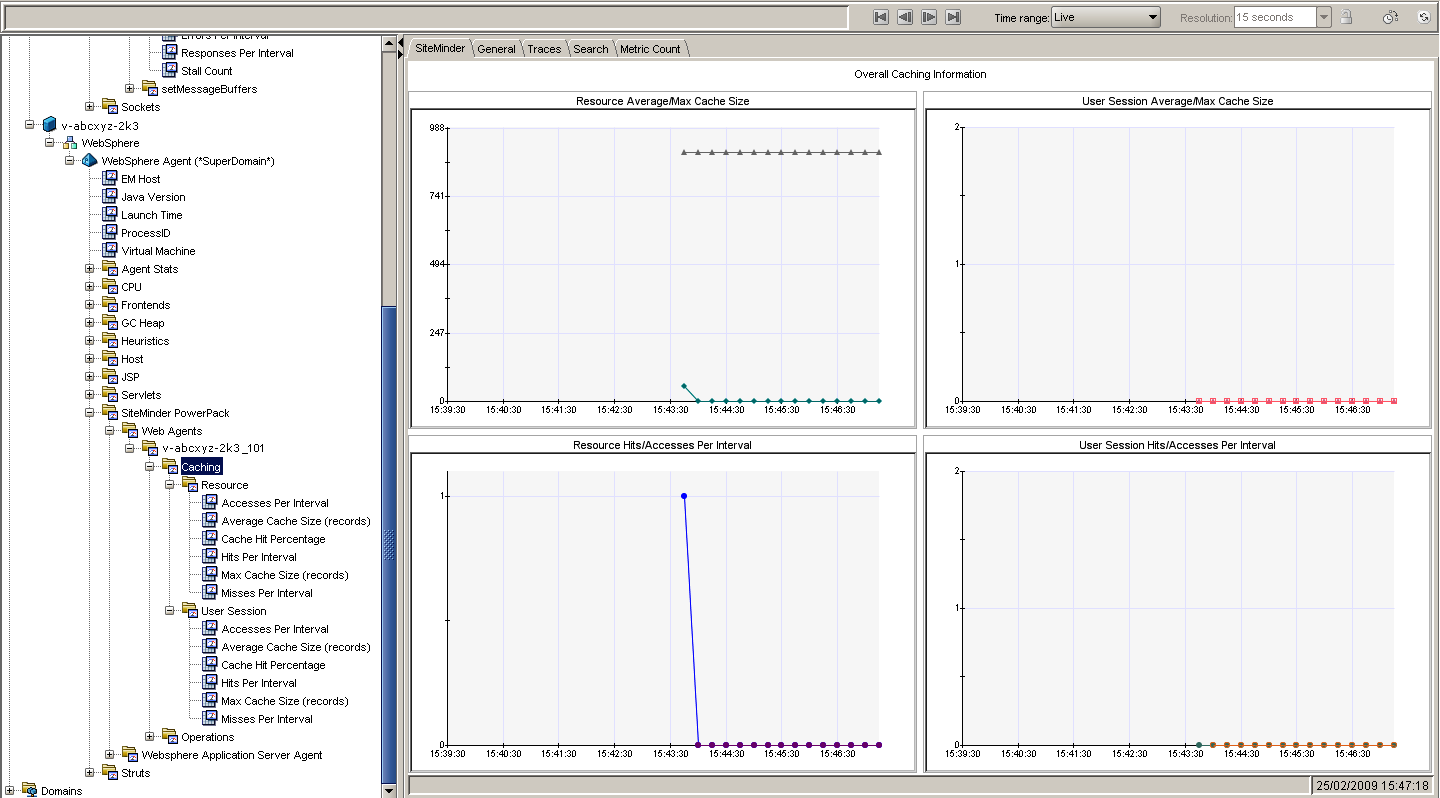The width and height of the screenshot is (1440, 798).
Task: Click the step-forward playback button
Action: [x=929, y=17]
